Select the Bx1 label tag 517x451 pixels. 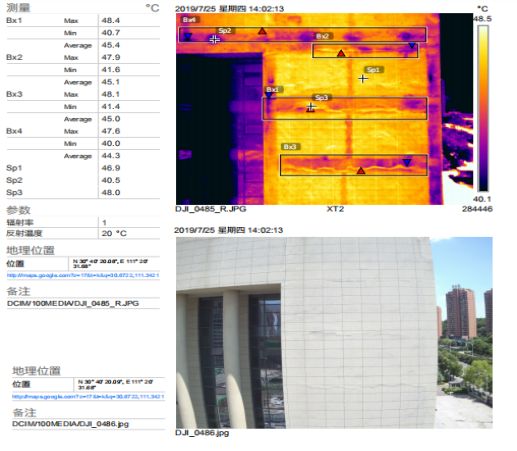point(274,89)
